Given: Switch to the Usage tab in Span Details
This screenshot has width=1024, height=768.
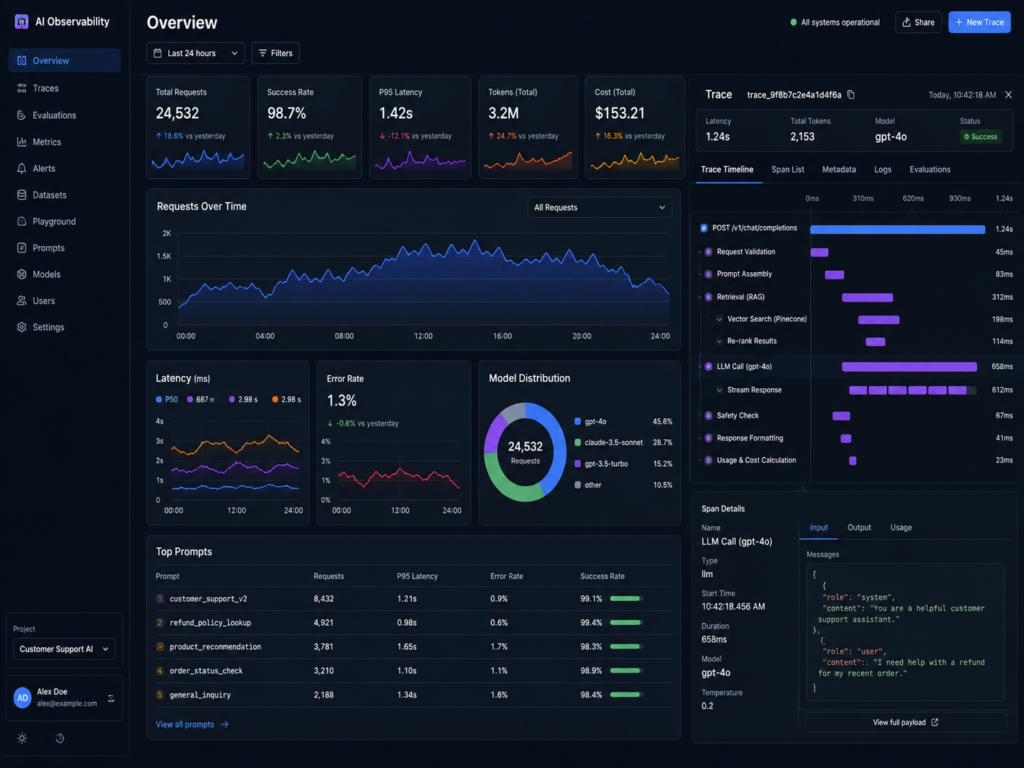Looking at the screenshot, I should point(901,528).
